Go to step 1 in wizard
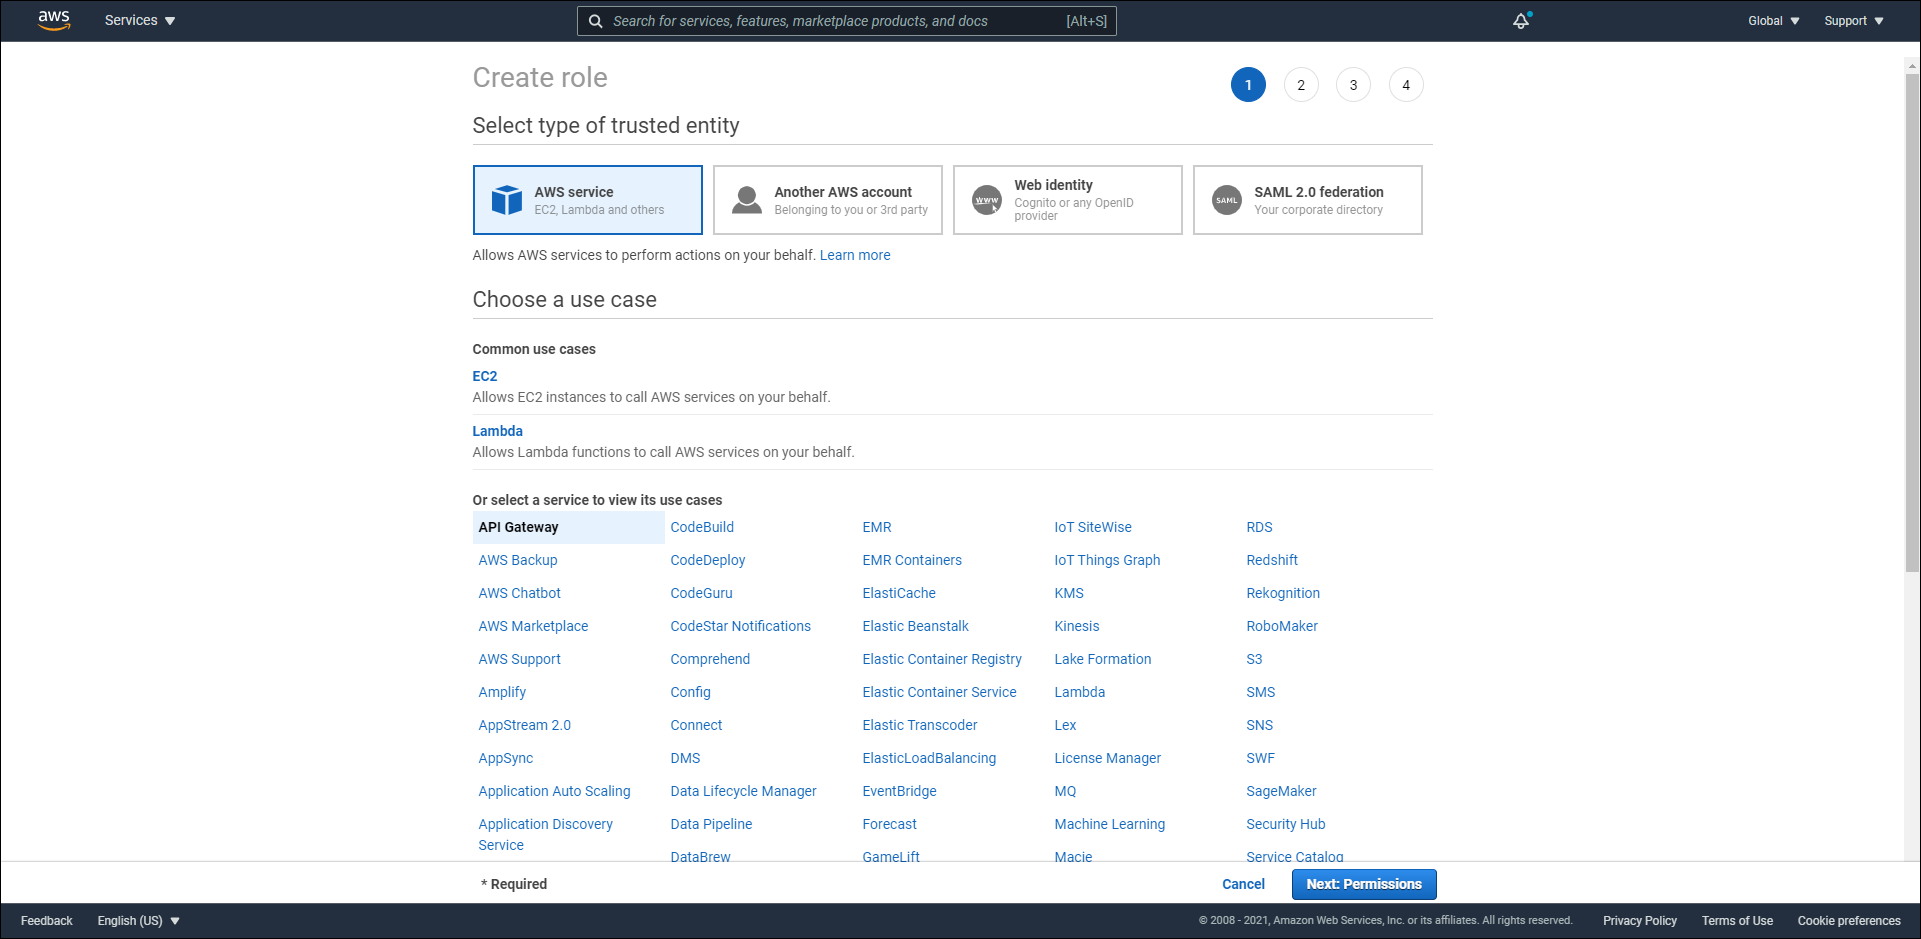1921x939 pixels. click(1248, 85)
